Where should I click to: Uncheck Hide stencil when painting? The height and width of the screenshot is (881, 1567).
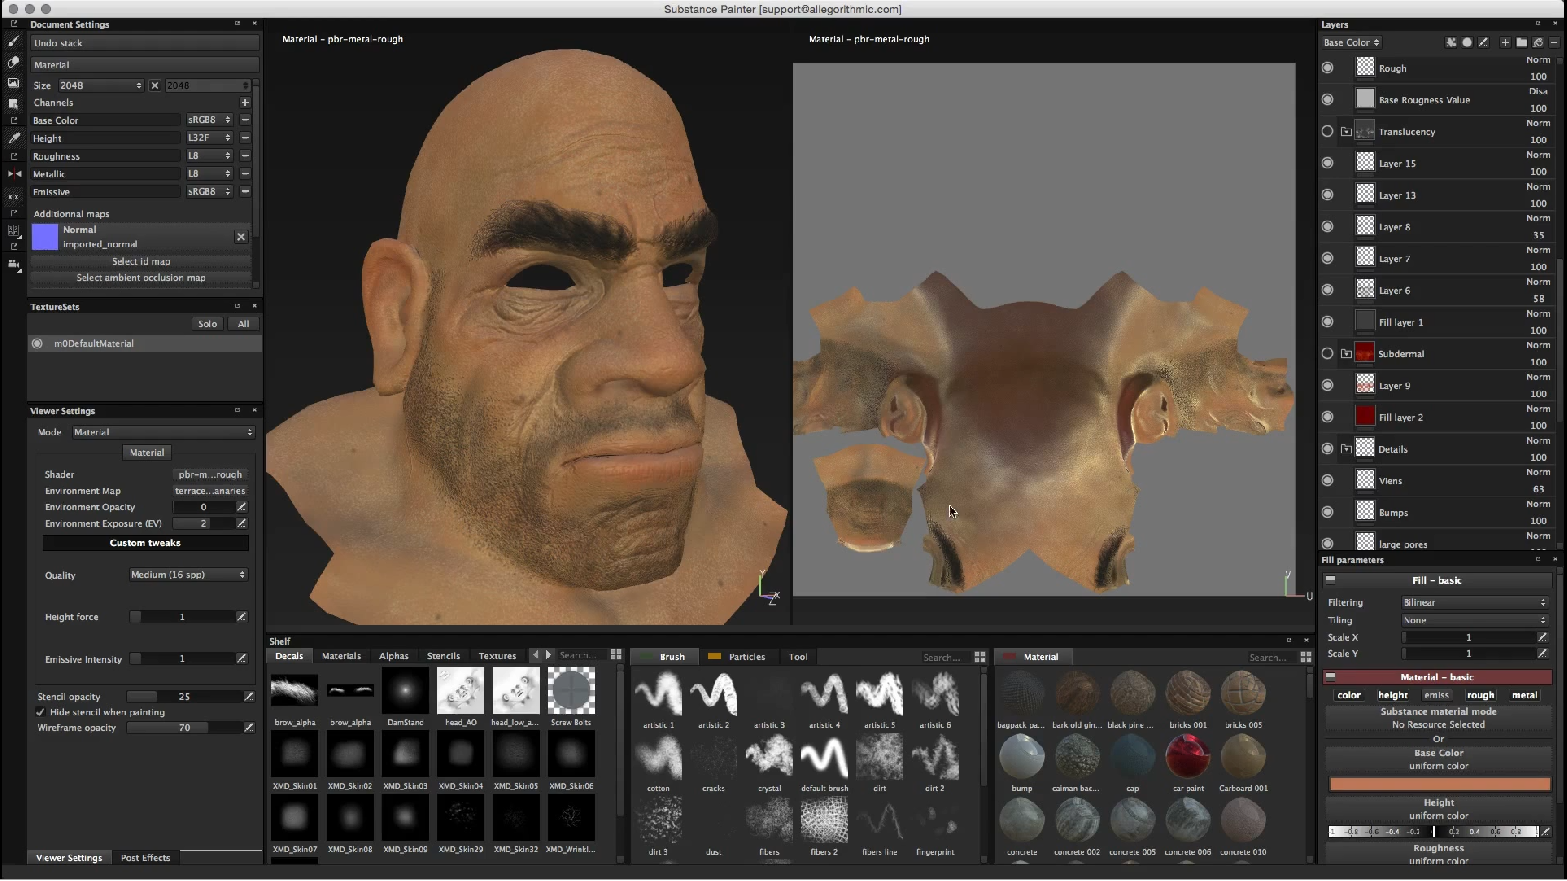point(40,712)
